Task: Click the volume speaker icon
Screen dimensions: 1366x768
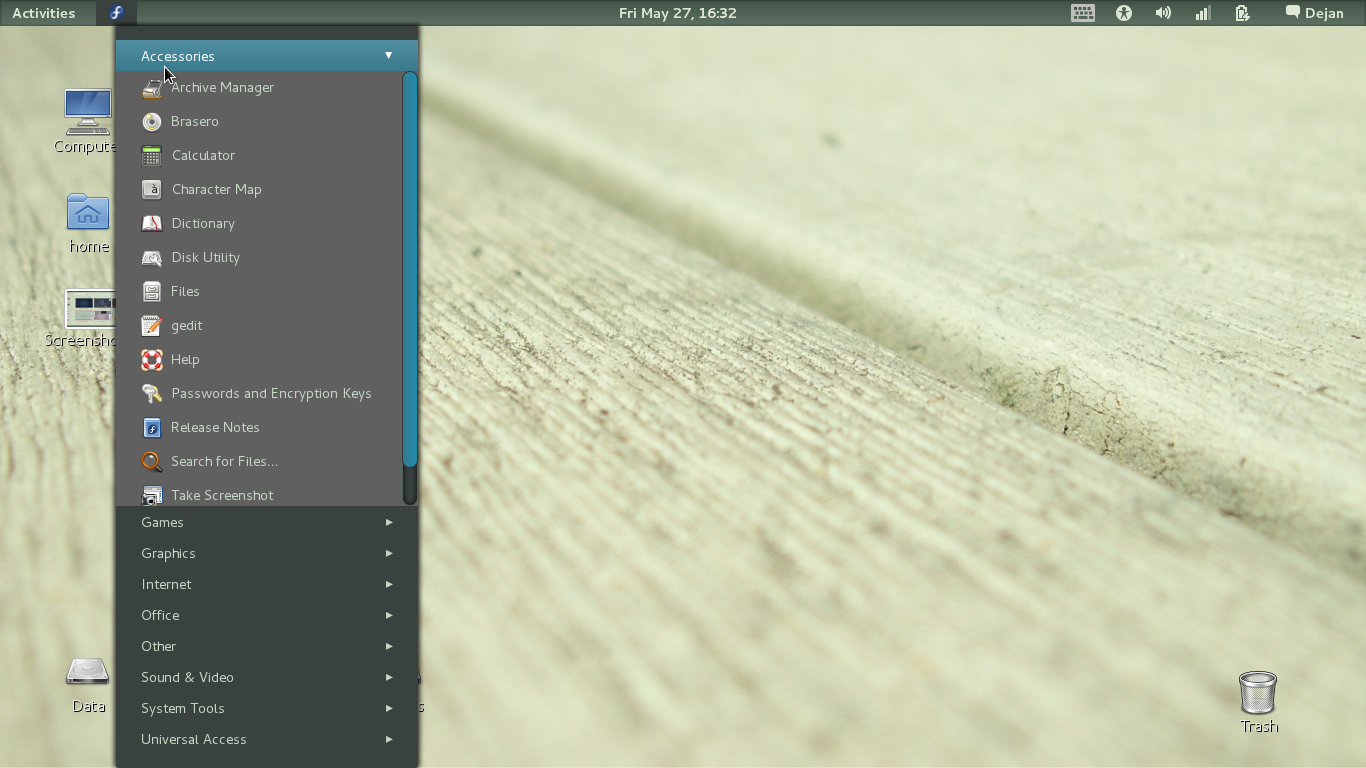Action: [1163, 13]
